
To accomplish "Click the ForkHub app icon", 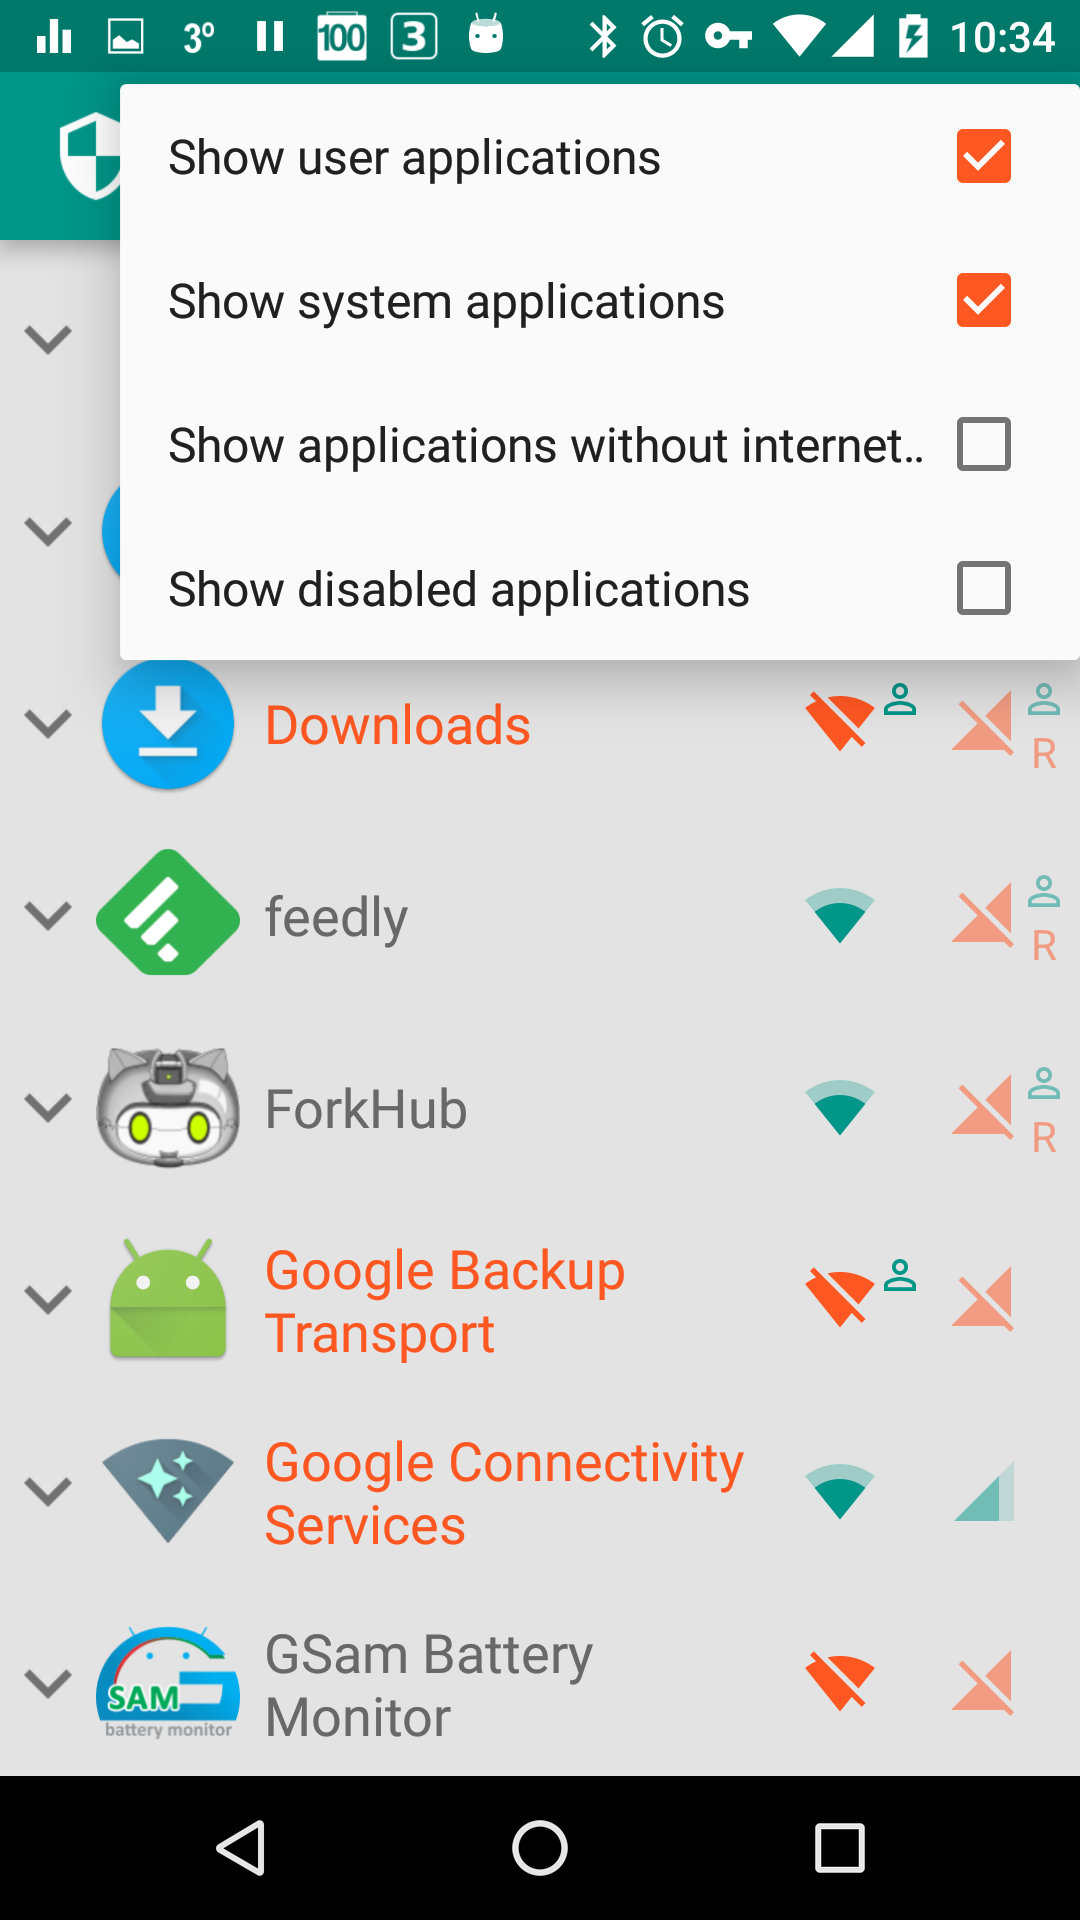I will [168, 1108].
